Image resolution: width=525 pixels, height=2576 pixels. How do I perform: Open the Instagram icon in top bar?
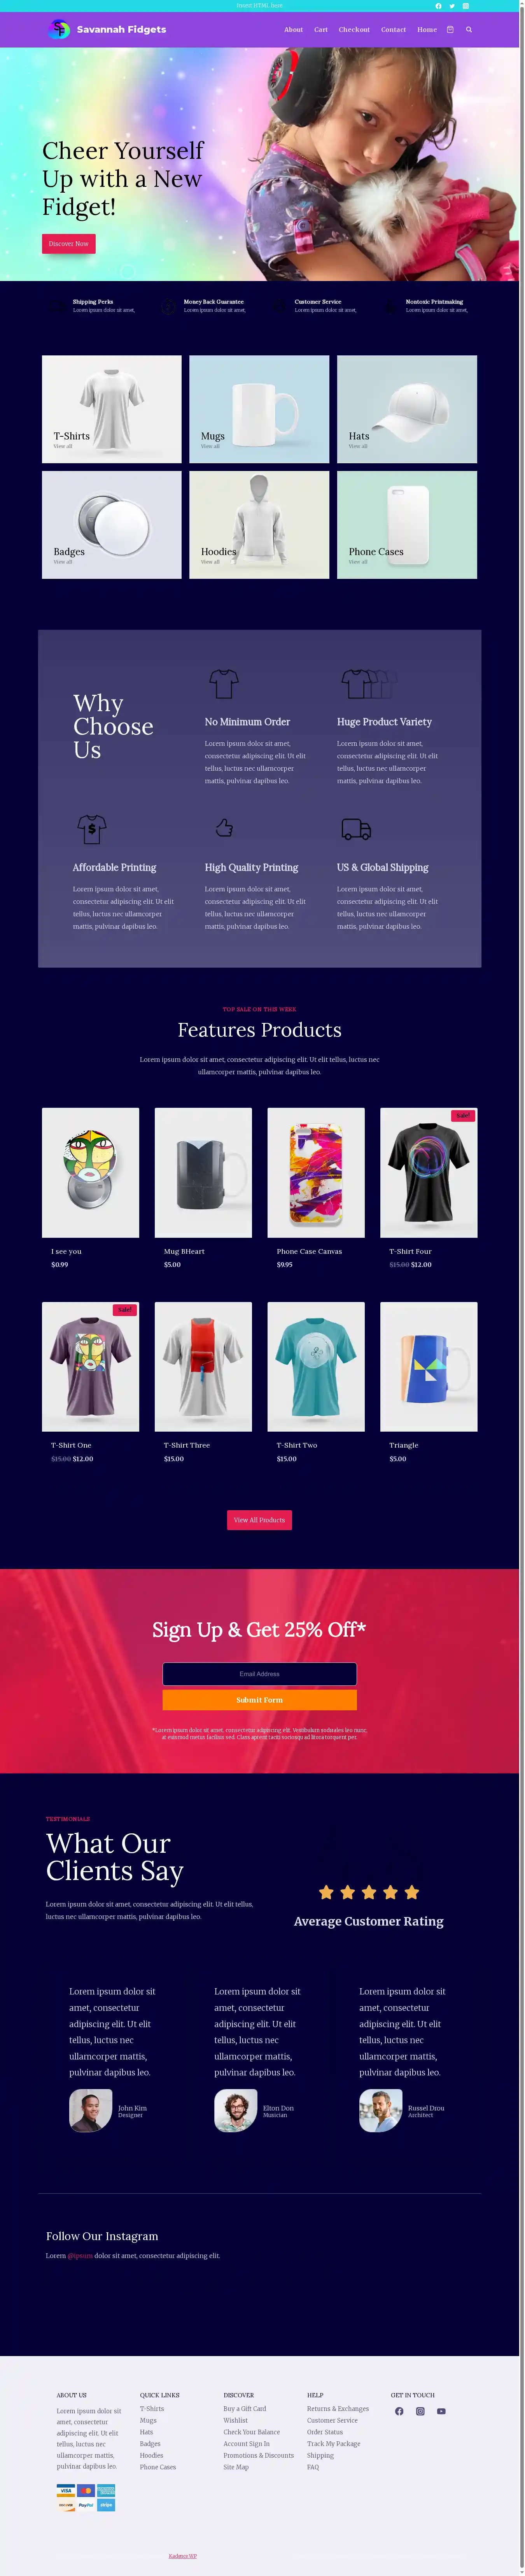pyautogui.click(x=465, y=6)
